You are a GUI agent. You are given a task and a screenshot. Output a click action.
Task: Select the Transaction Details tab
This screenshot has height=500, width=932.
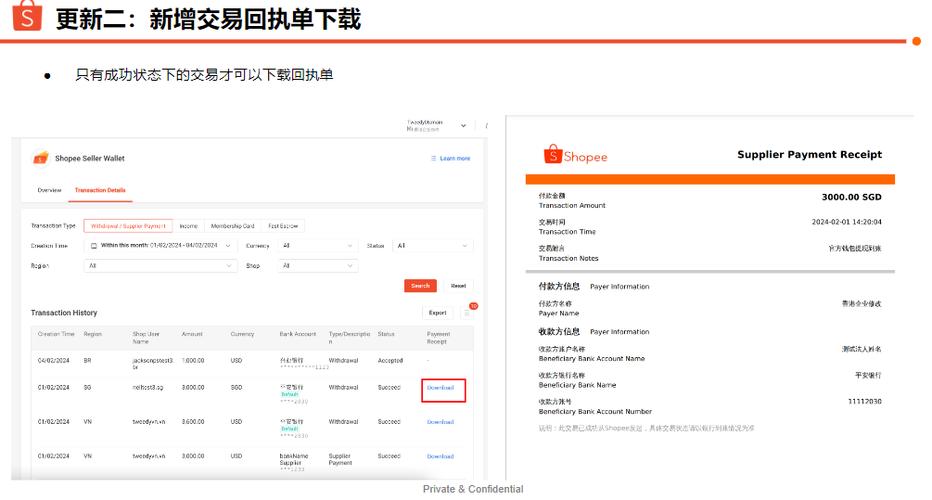[100, 190]
